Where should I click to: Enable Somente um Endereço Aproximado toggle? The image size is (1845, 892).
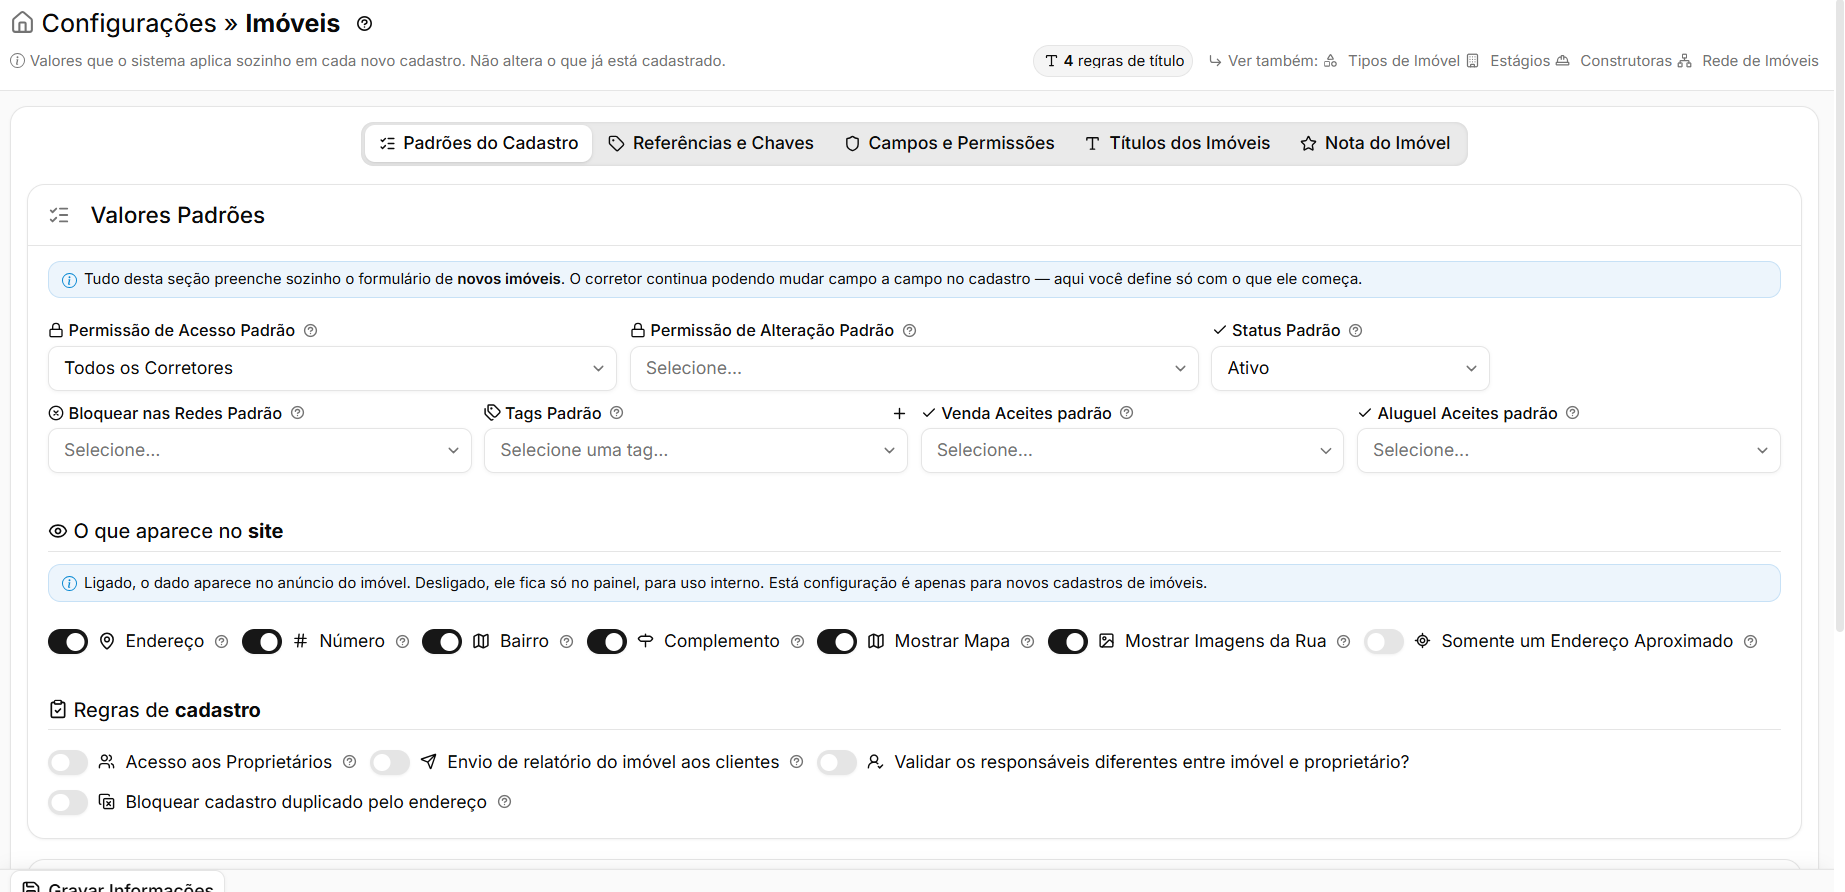(x=1384, y=642)
